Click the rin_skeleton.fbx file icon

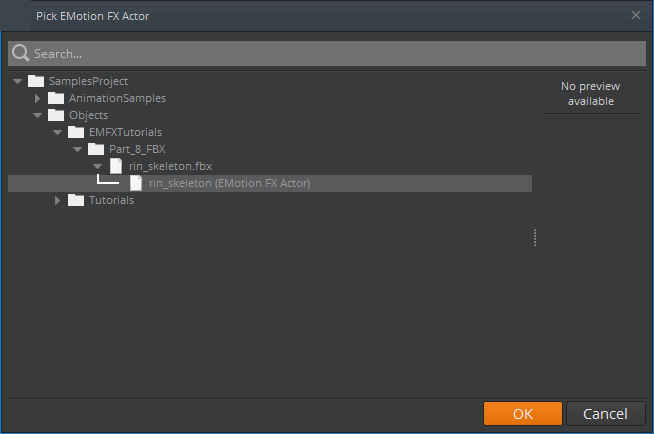pyautogui.click(x=116, y=166)
